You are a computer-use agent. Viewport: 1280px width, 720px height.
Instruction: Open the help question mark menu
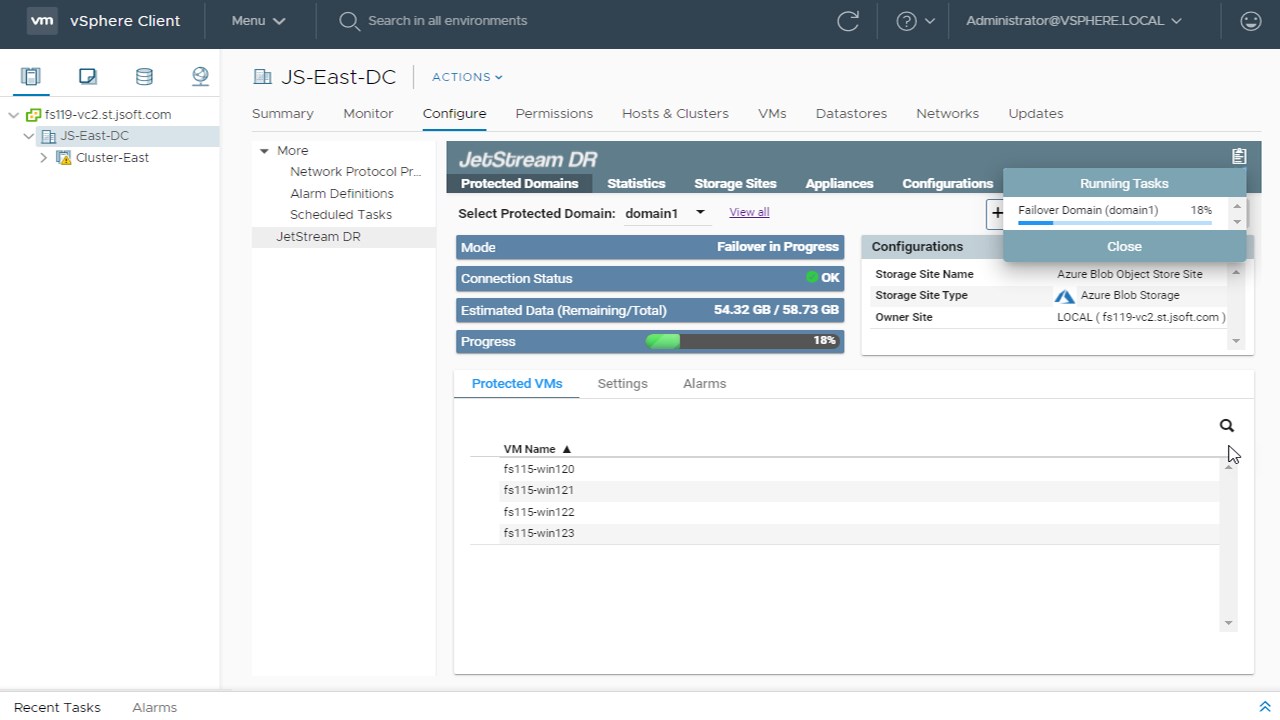coord(915,21)
